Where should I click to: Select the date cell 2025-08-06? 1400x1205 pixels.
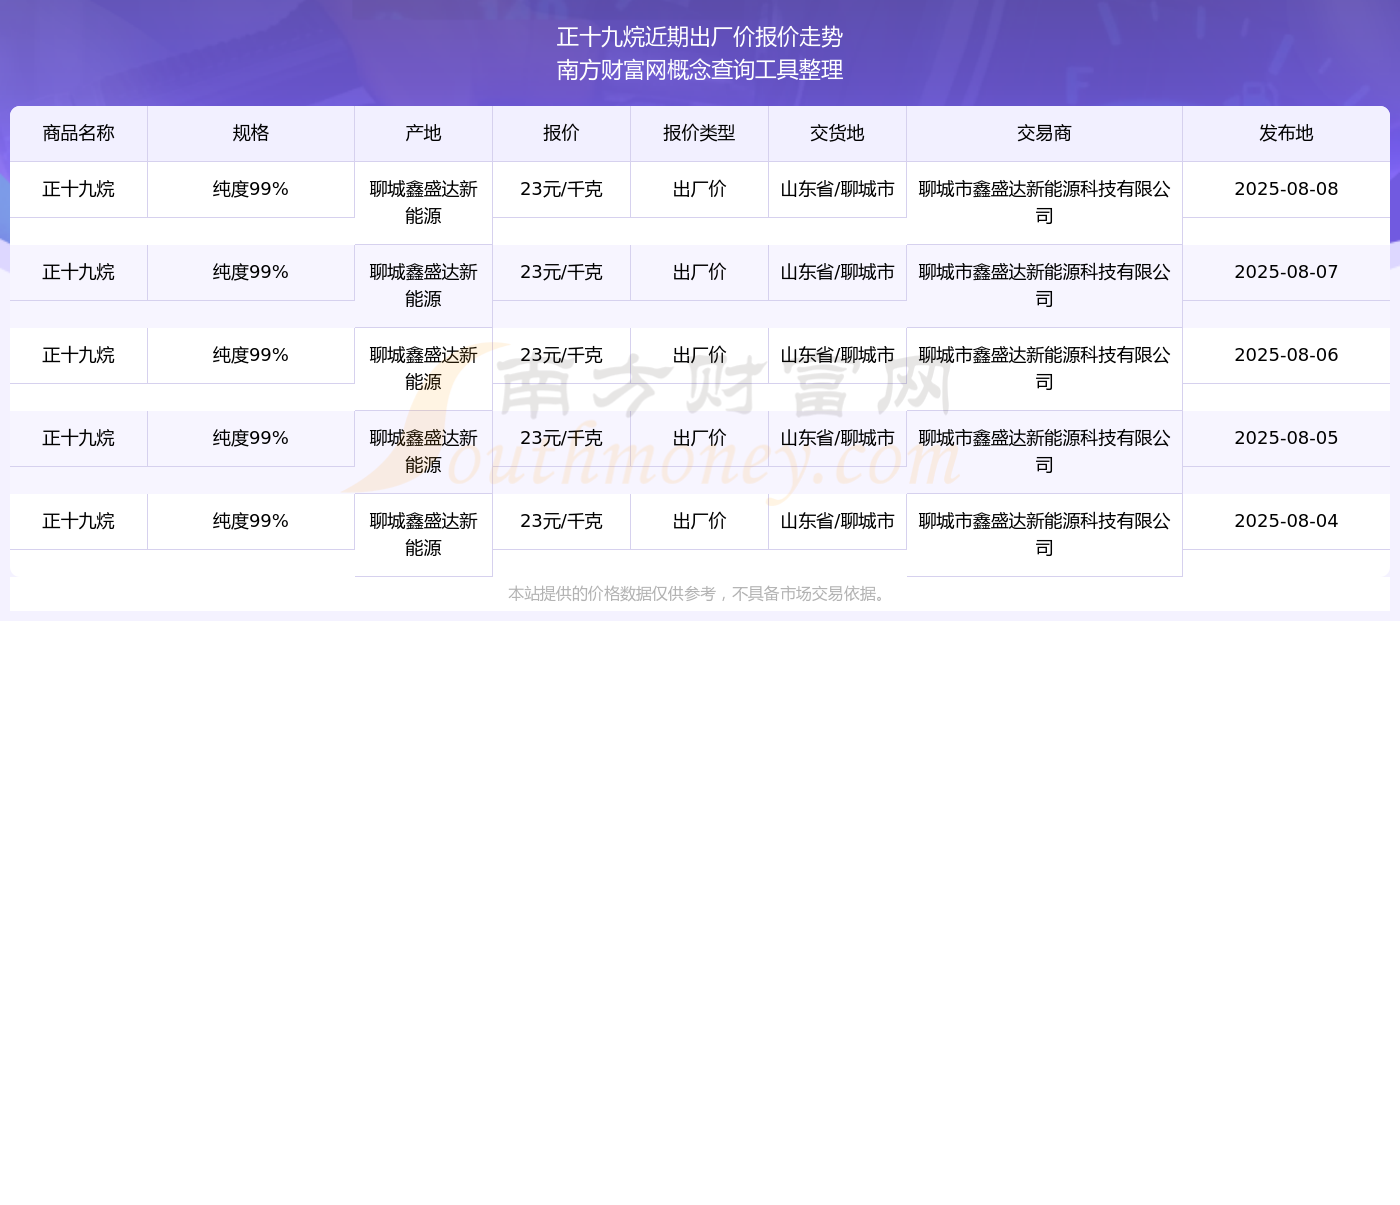point(1286,355)
